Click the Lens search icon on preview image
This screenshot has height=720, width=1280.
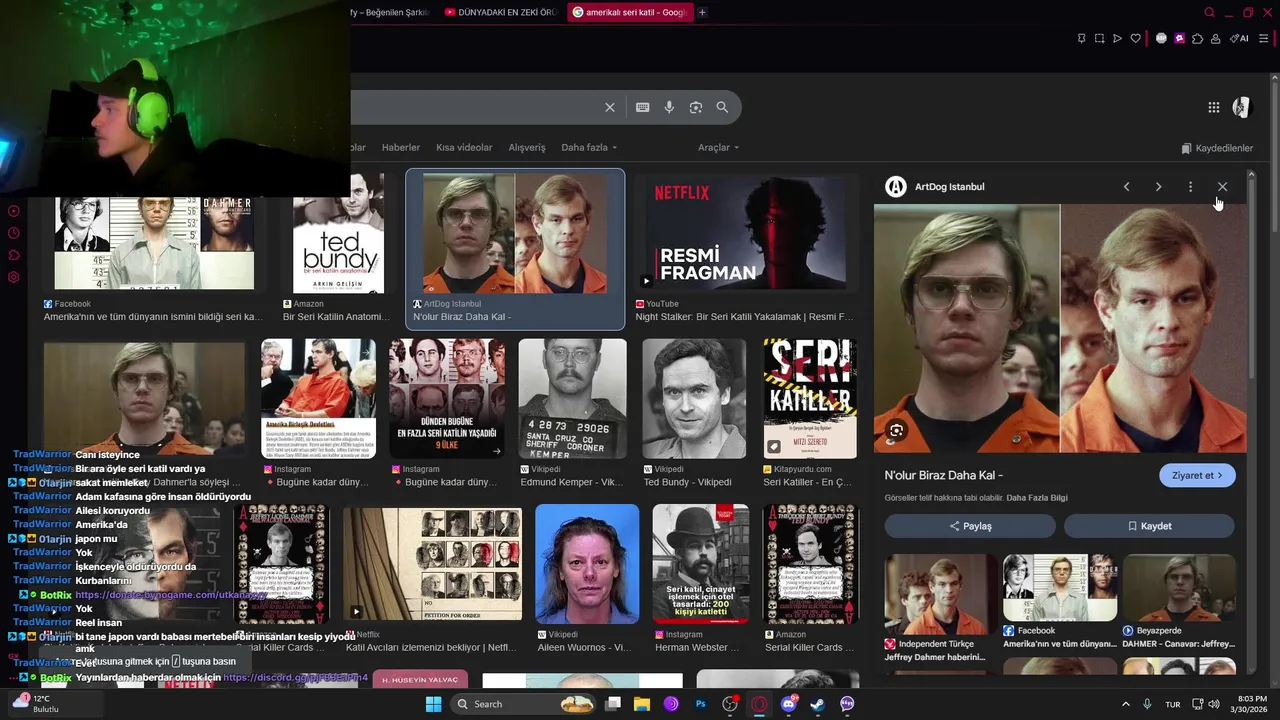tap(896, 431)
